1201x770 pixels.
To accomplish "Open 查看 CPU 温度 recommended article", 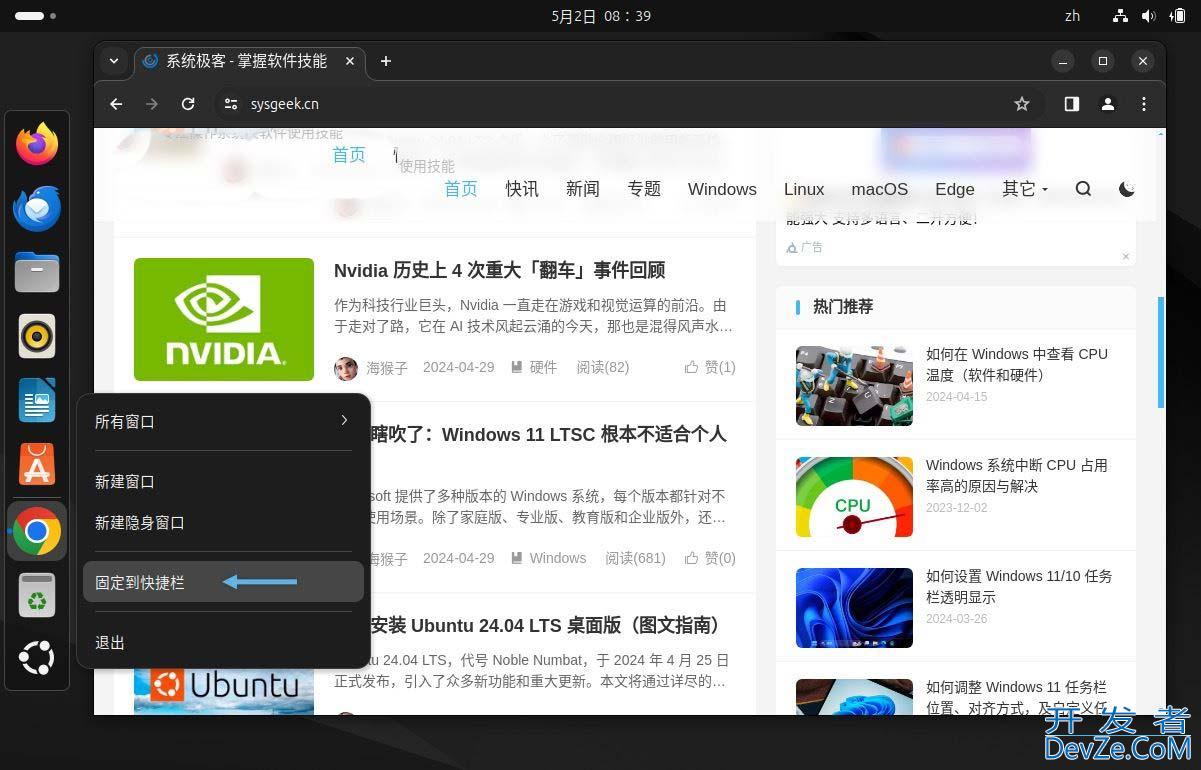I will click(1017, 364).
